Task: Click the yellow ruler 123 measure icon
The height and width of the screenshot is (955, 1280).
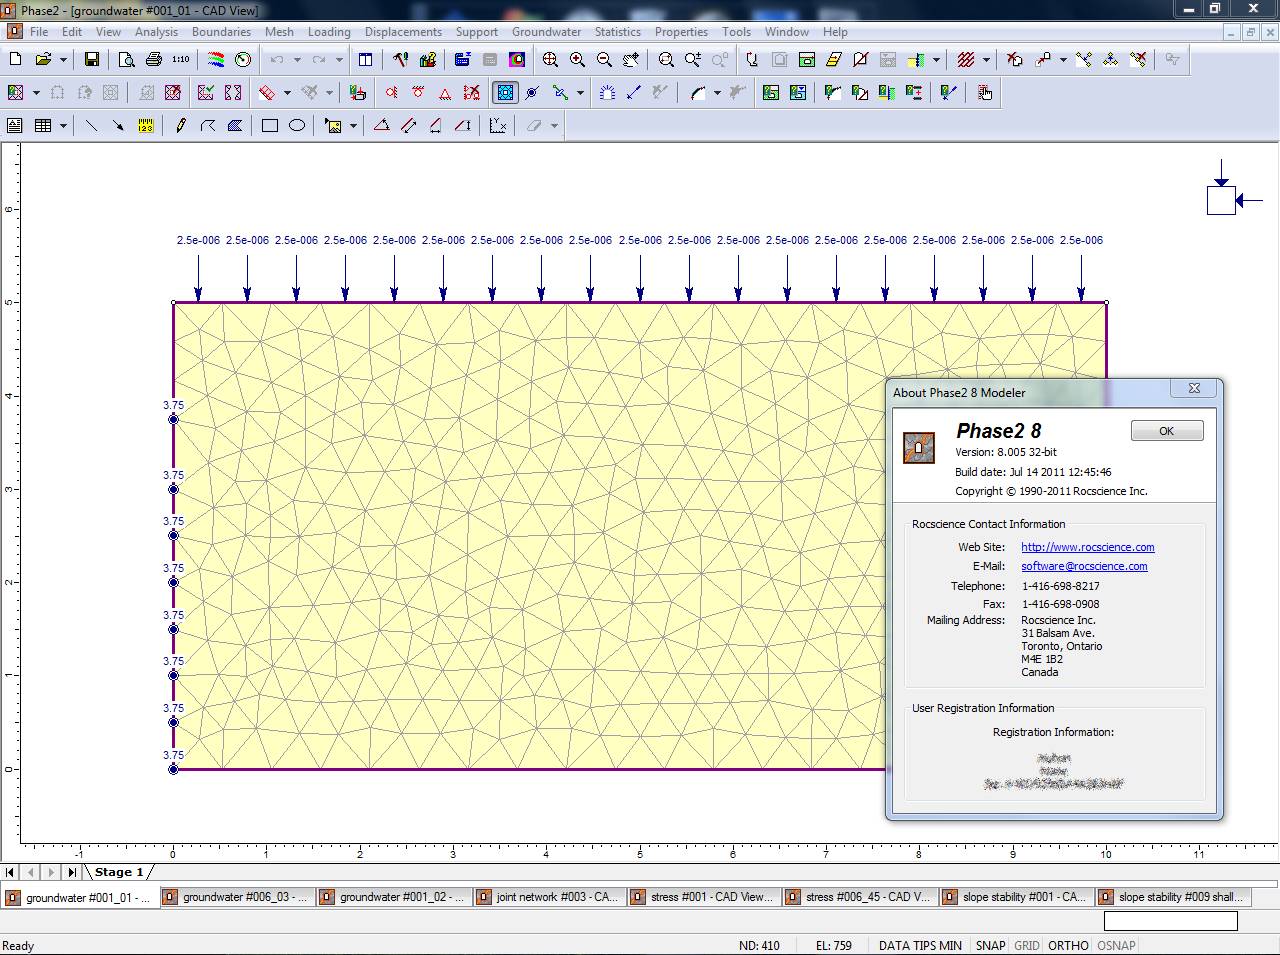Action: [x=146, y=126]
